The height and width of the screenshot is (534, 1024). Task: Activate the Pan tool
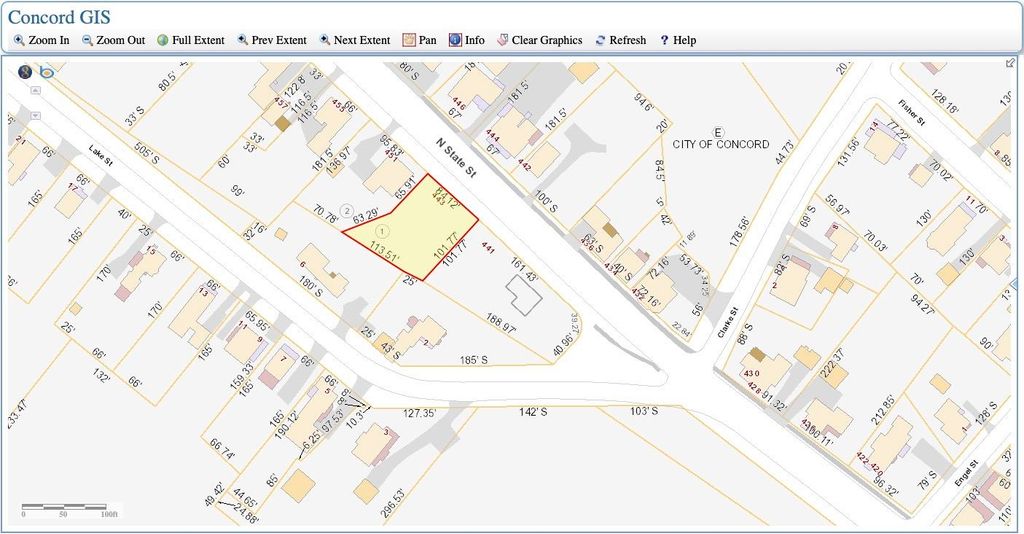[x=408, y=41]
